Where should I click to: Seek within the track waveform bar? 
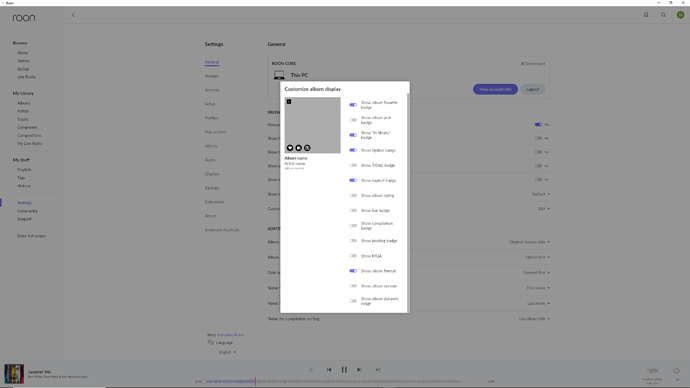click(x=345, y=381)
